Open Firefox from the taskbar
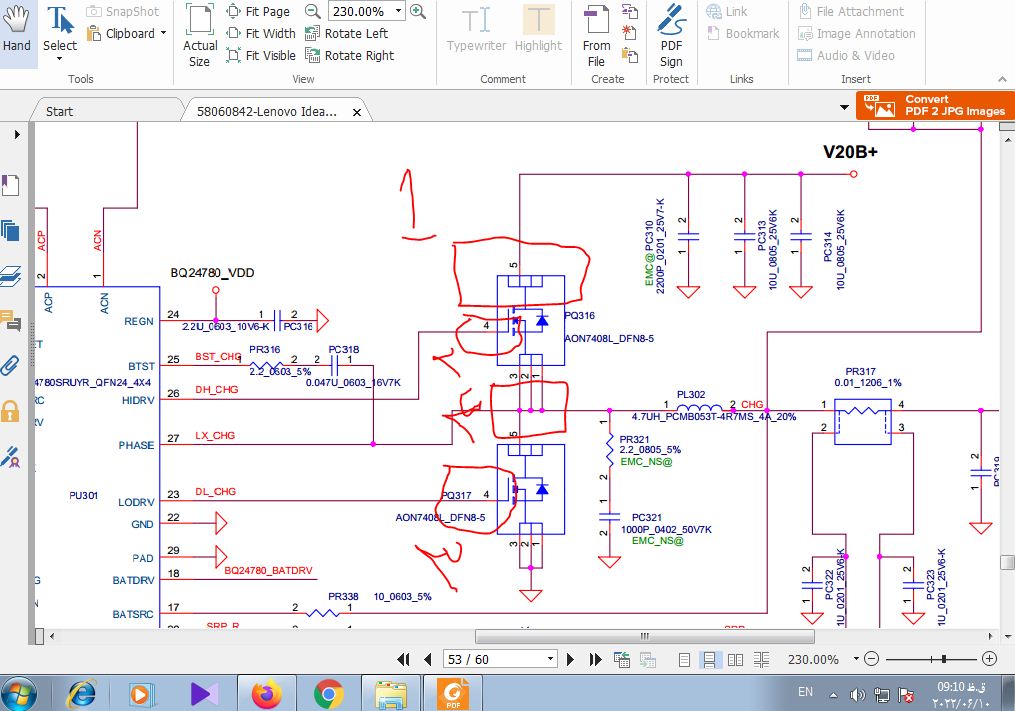The width and height of the screenshot is (1015, 711). (266, 694)
